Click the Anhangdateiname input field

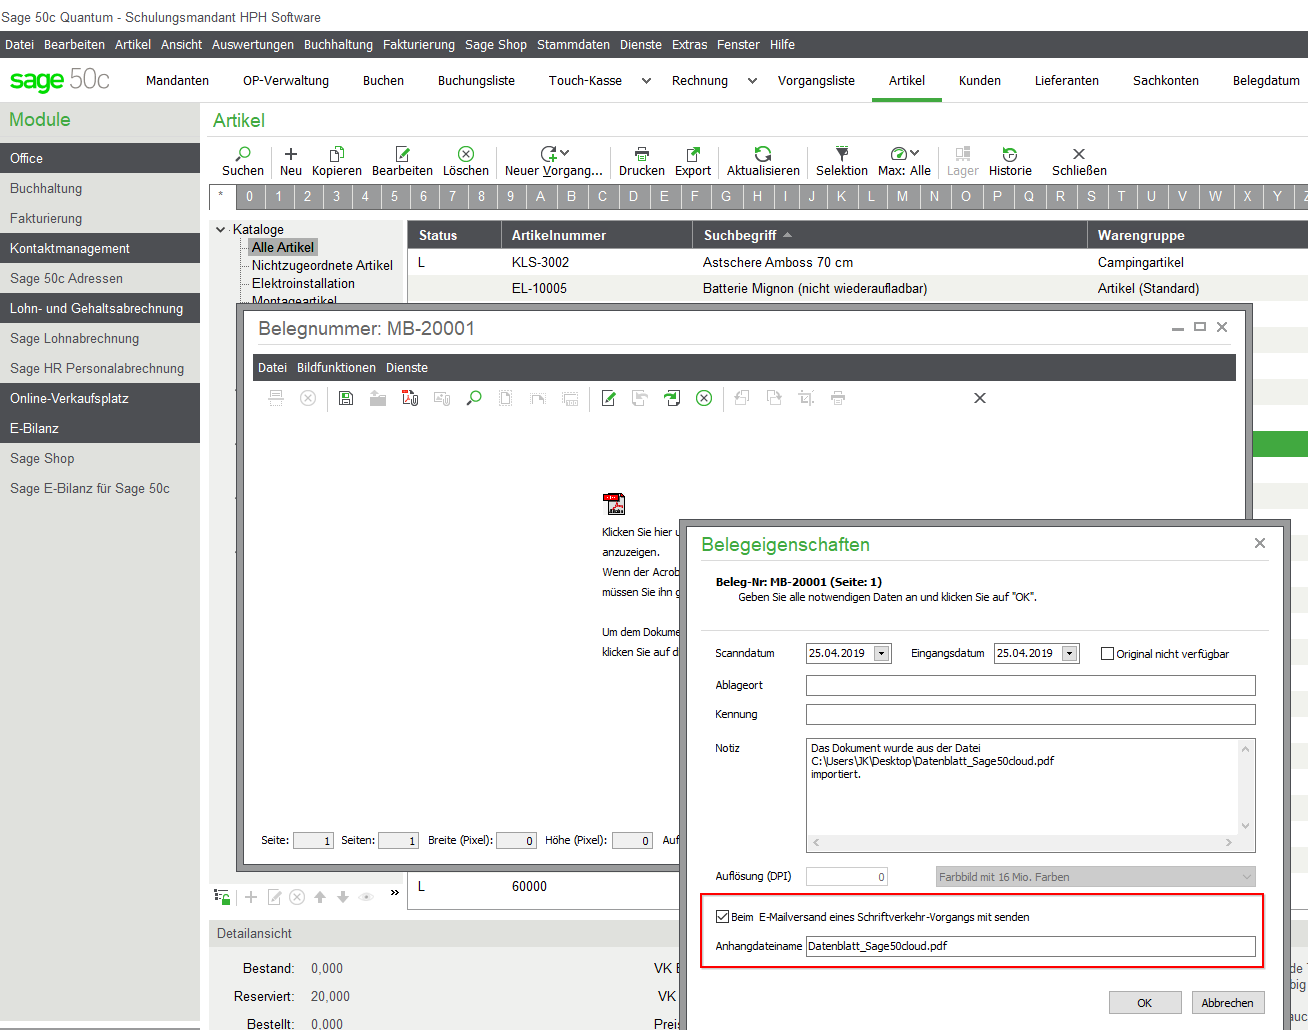click(1030, 946)
